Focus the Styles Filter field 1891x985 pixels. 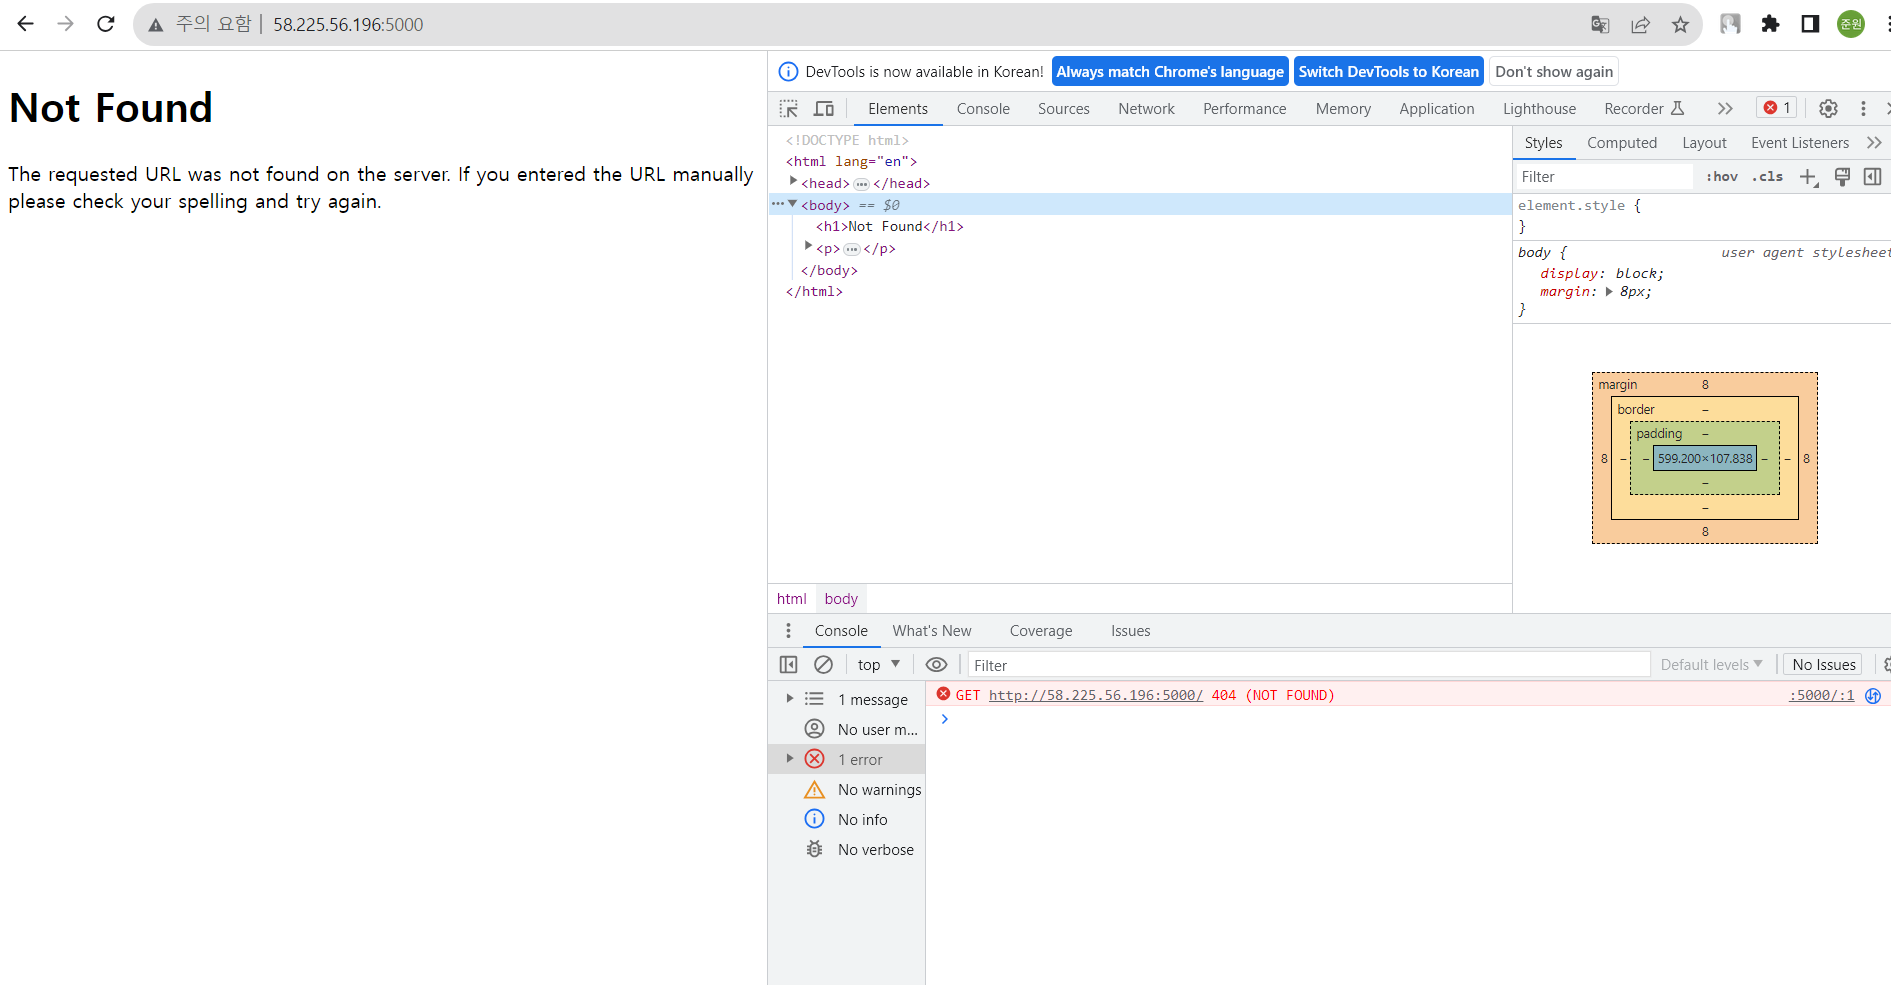1603,177
